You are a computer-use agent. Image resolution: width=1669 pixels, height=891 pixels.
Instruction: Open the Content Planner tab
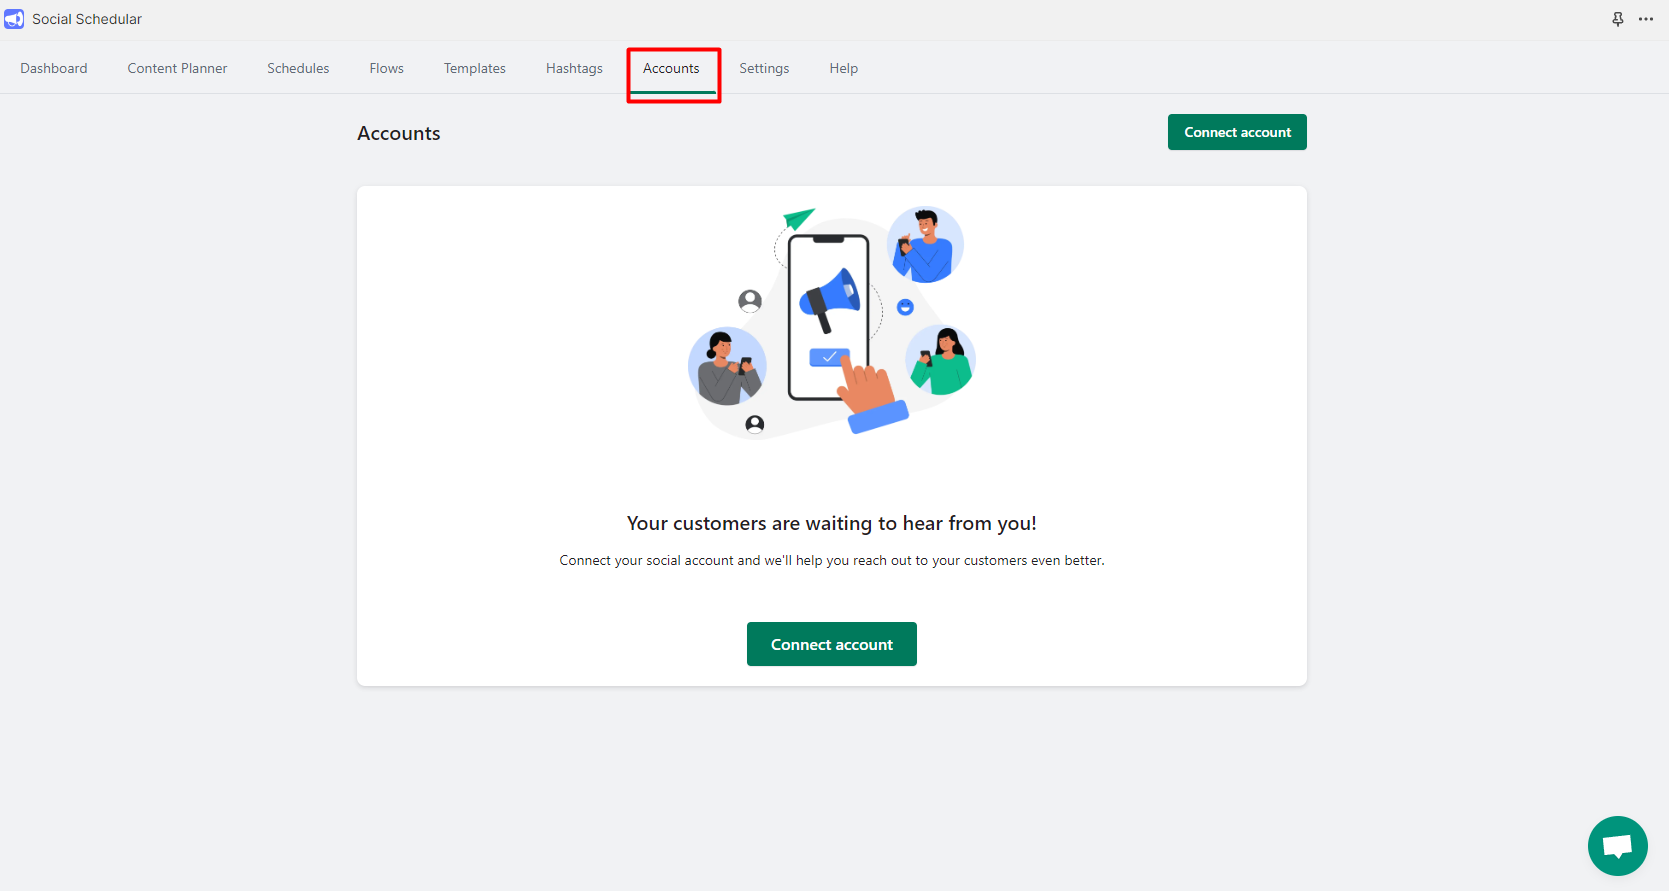tap(177, 68)
